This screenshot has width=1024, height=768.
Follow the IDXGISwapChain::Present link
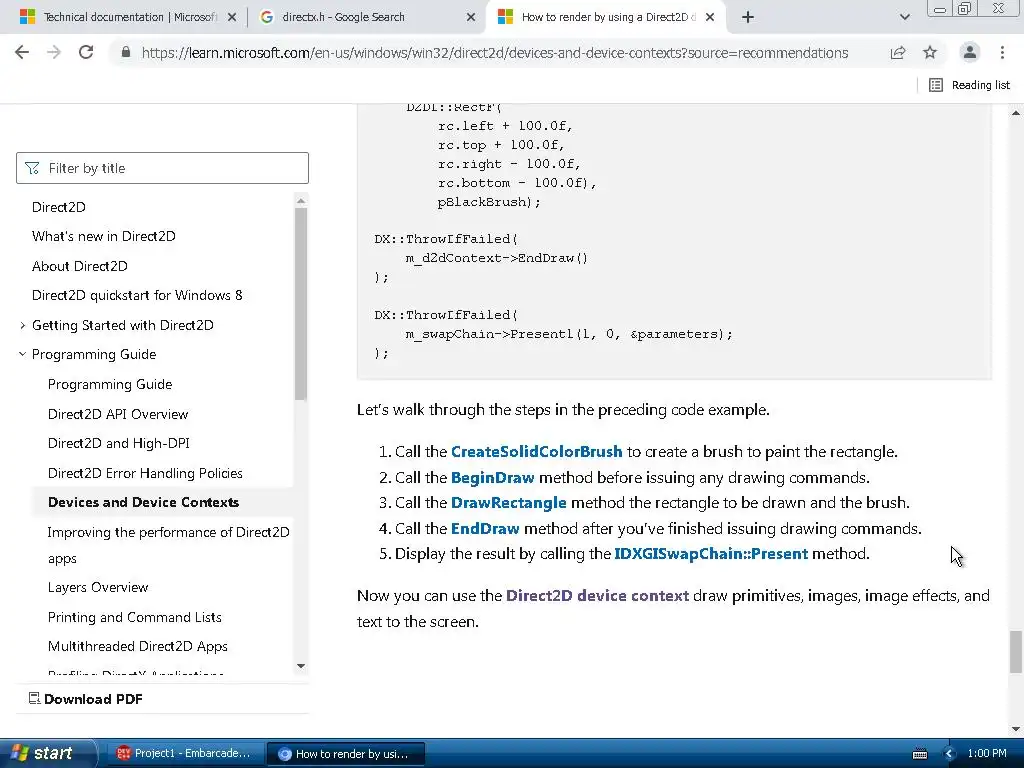(711, 554)
